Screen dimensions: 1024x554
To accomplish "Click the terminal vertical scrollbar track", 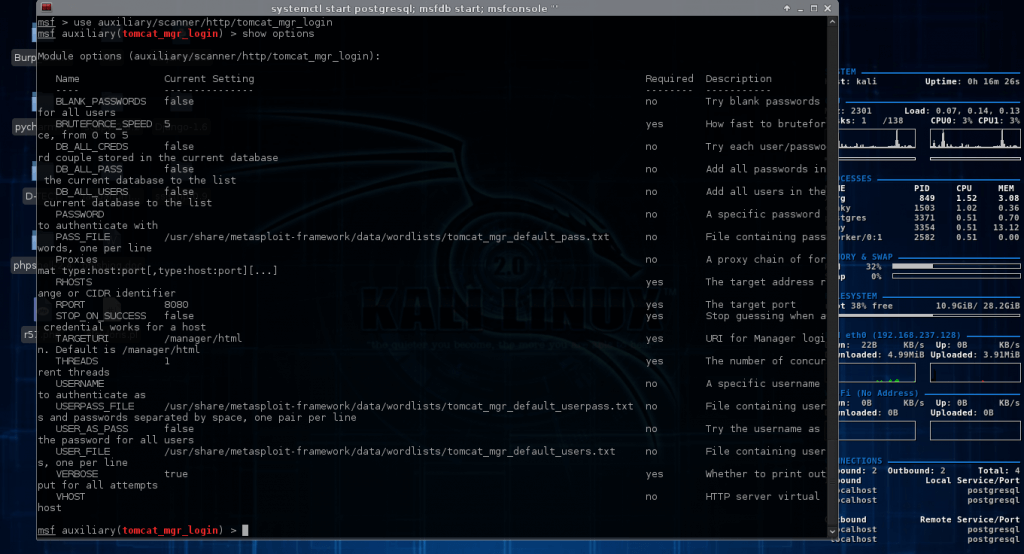I will click(x=832, y=300).
